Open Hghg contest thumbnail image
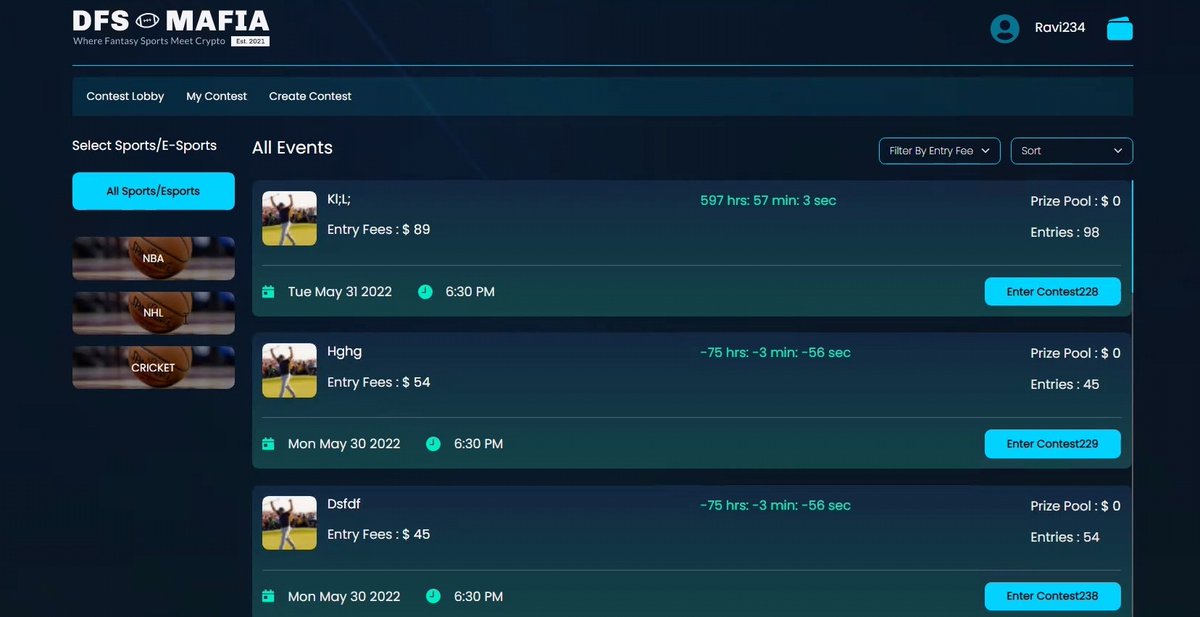 [x=289, y=370]
